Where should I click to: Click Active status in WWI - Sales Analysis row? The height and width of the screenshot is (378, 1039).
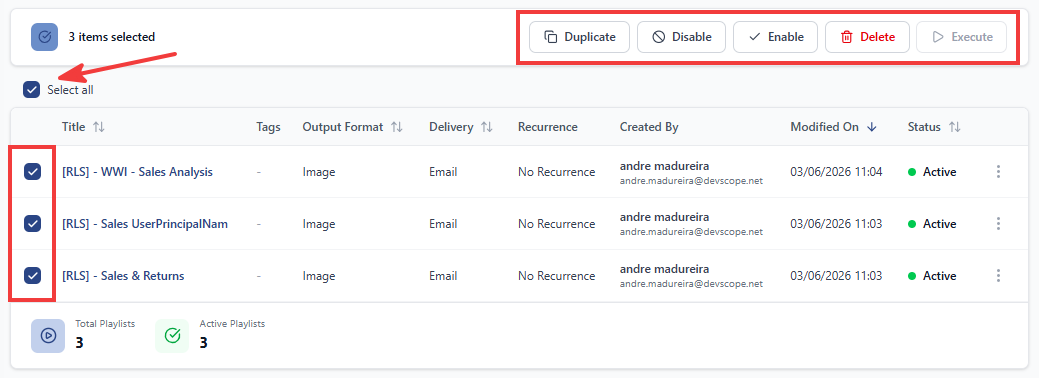[x=932, y=172]
